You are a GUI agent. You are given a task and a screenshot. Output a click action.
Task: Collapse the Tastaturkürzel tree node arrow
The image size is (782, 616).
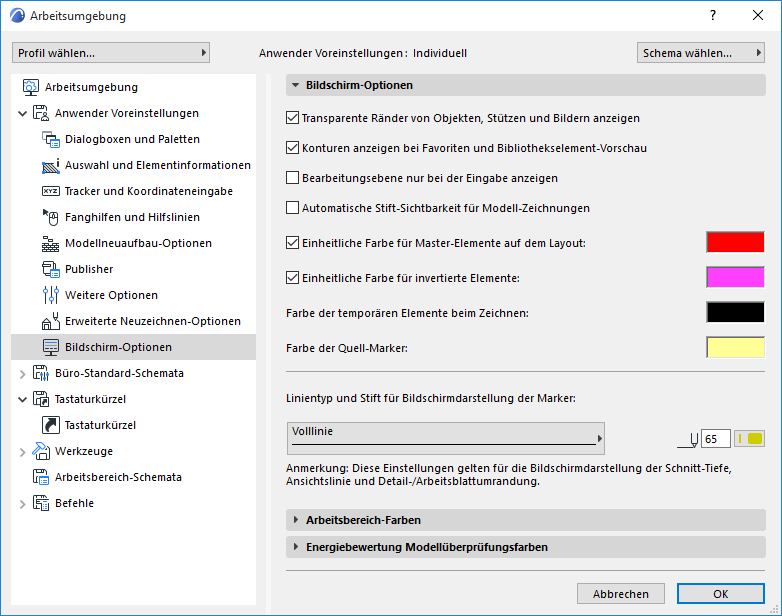pyautogui.click(x=22, y=400)
